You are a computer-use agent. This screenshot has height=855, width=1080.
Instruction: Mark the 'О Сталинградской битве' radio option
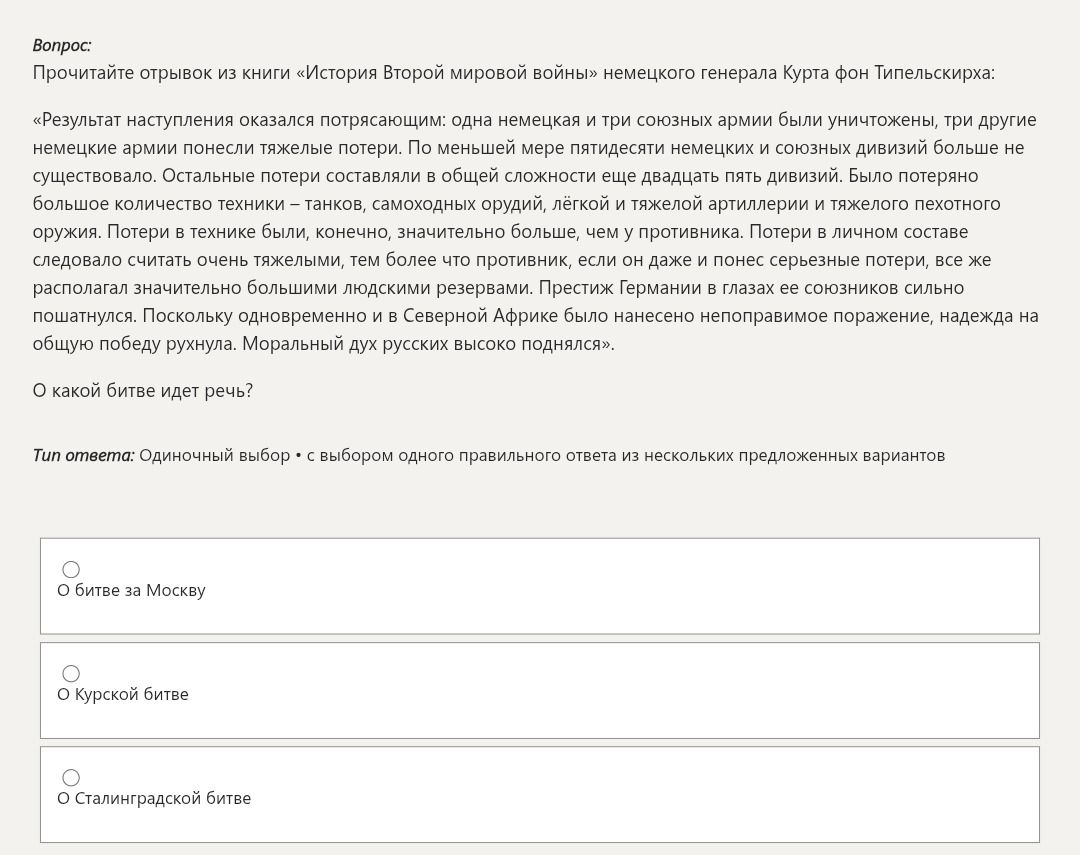click(x=71, y=777)
